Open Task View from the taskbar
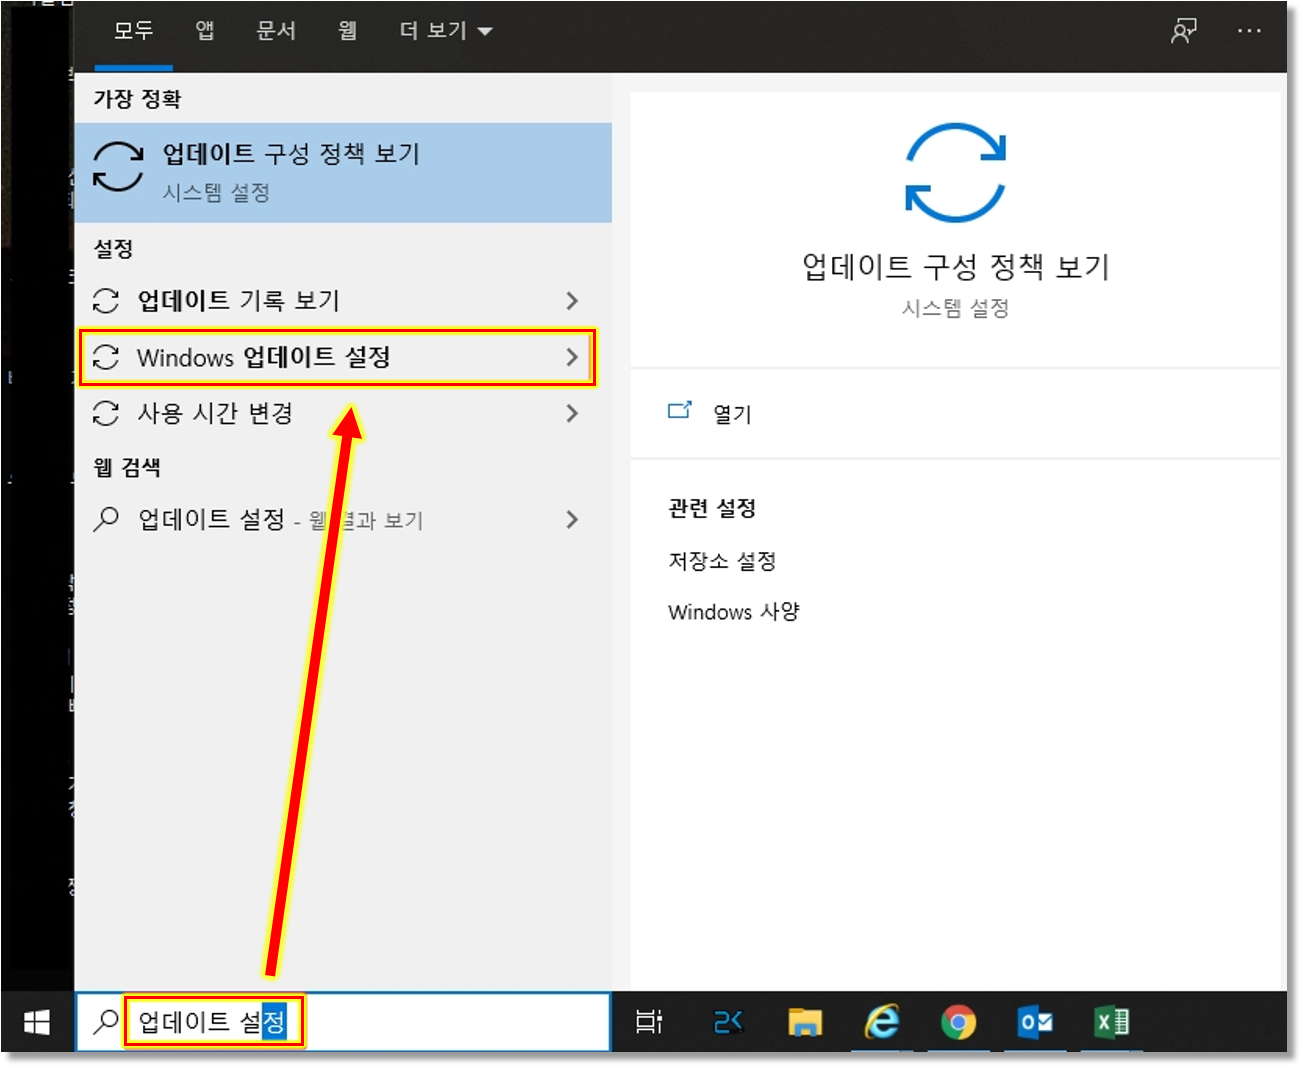1303x1068 pixels. 649,1022
